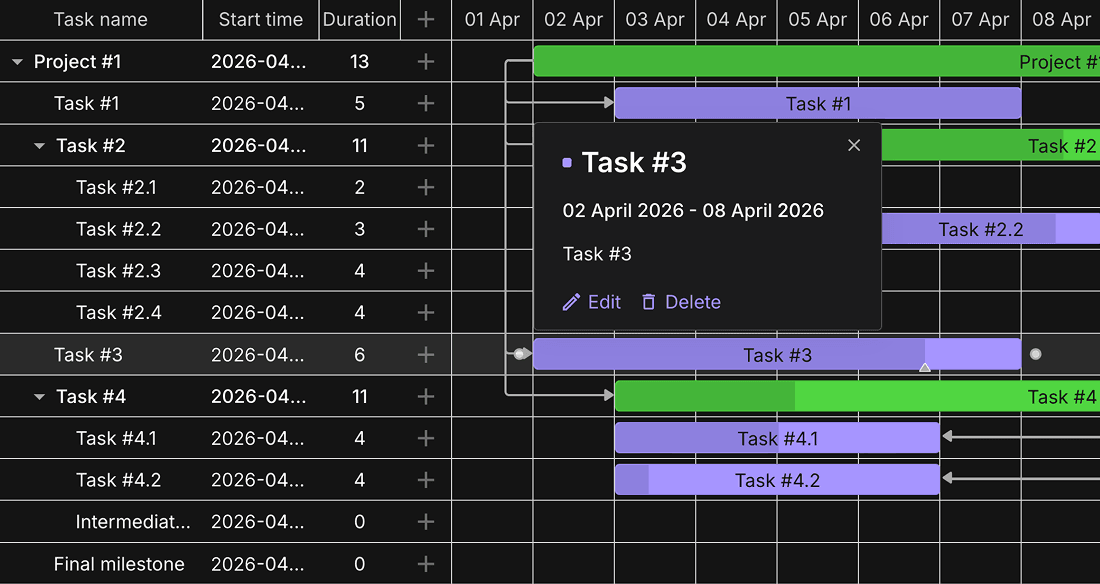This screenshot has width=1100, height=584.
Task: Click the left link circle of Task #3 bar
Action: point(519,354)
